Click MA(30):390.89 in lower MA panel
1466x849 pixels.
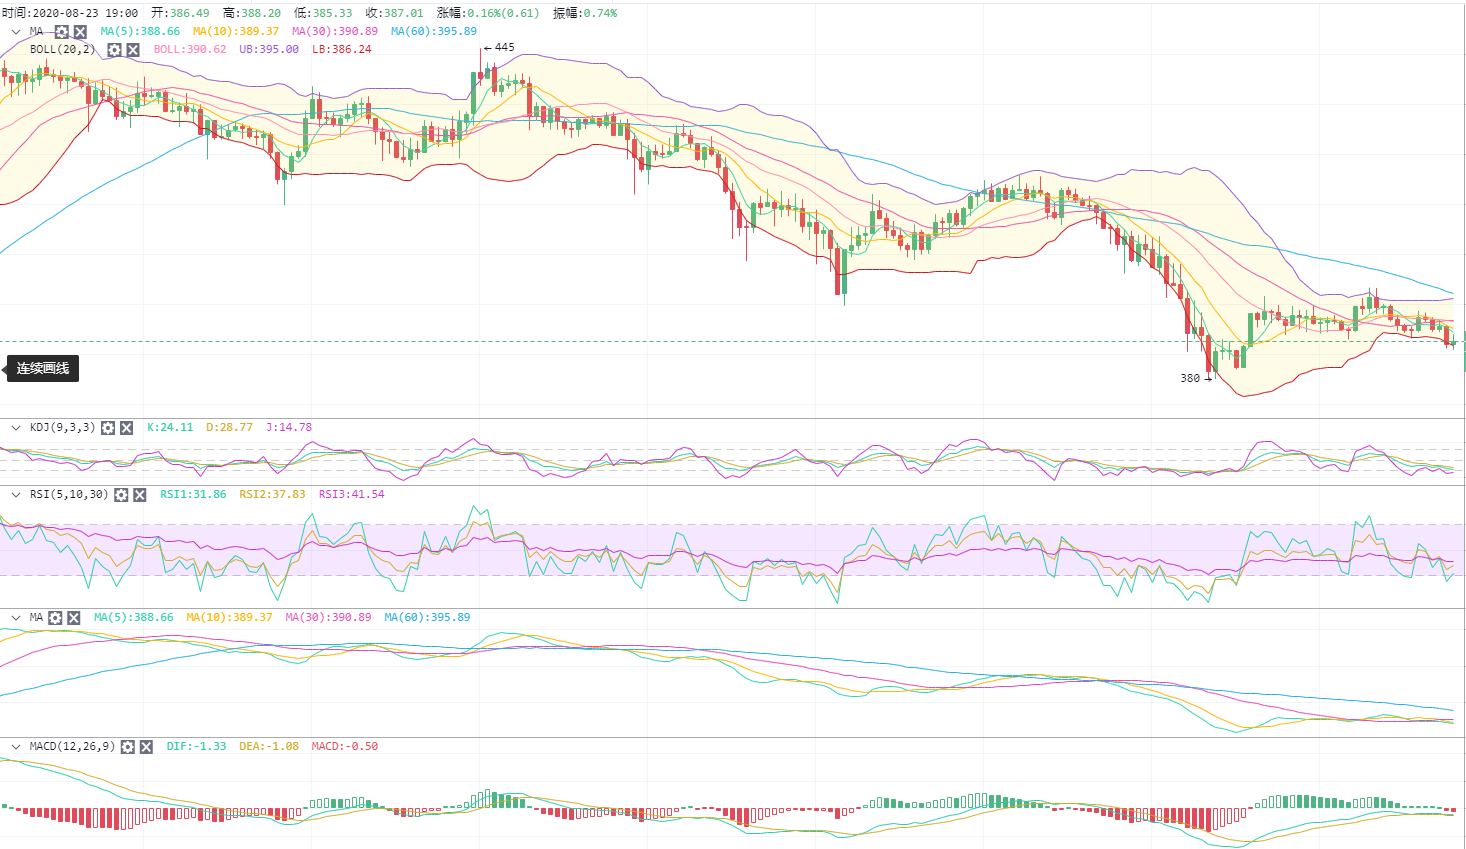[x=328, y=618]
